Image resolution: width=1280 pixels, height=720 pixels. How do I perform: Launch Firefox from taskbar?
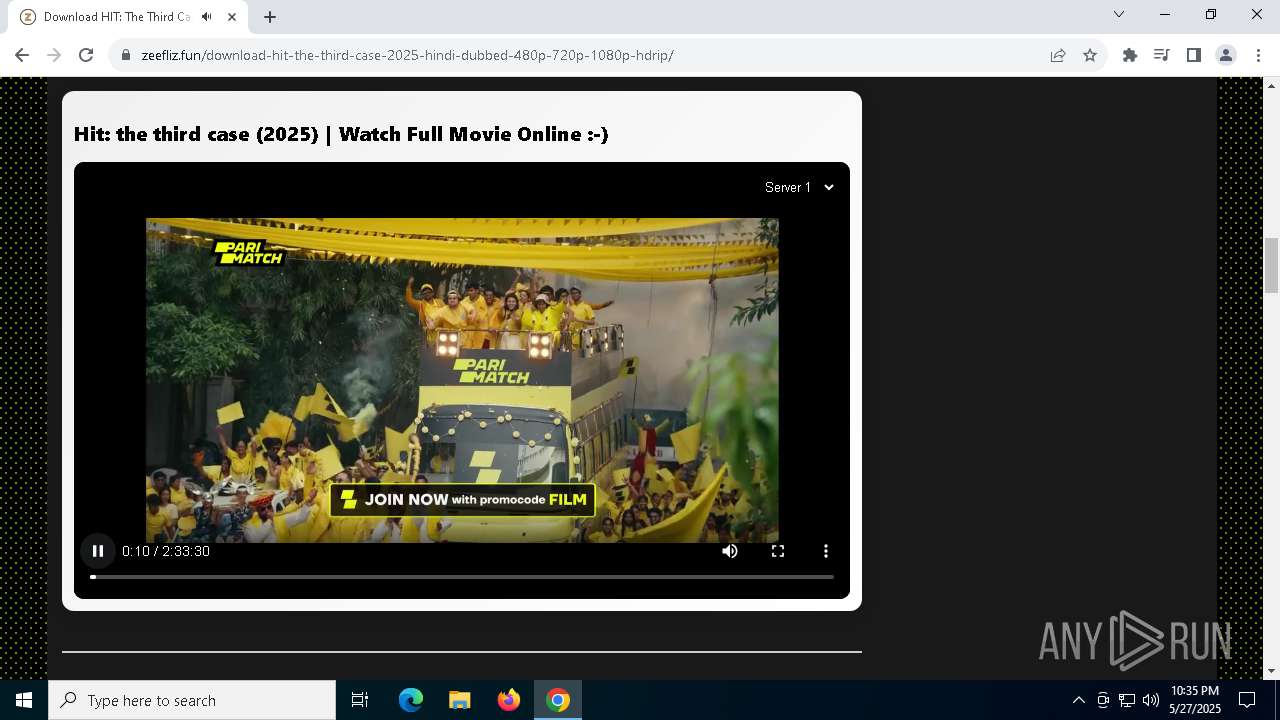tap(509, 700)
